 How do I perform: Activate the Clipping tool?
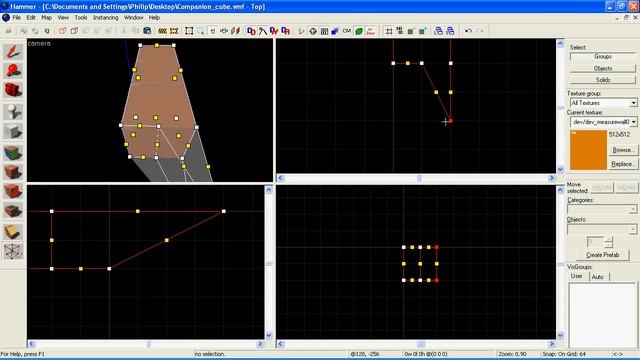(x=13, y=232)
